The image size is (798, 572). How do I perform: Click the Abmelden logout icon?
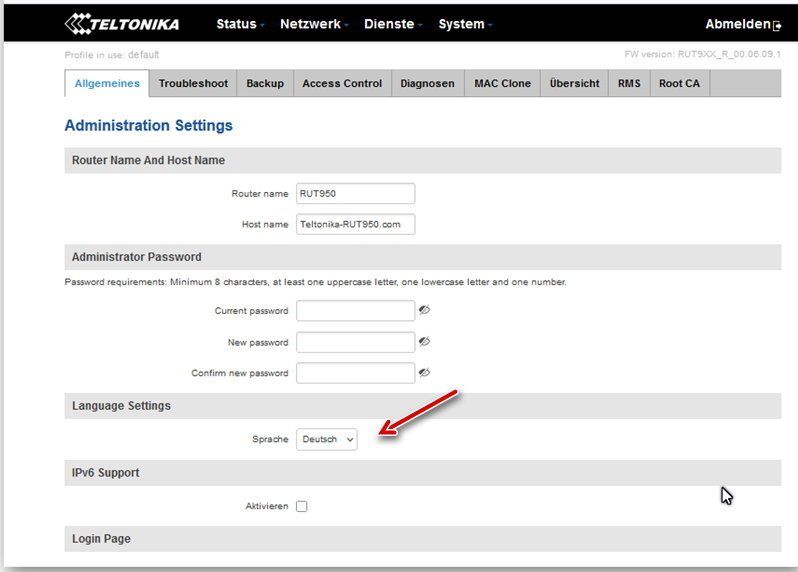(x=777, y=26)
